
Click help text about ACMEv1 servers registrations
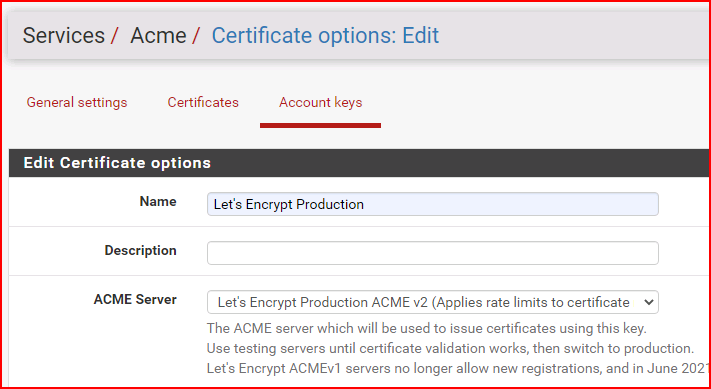pos(458,368)
